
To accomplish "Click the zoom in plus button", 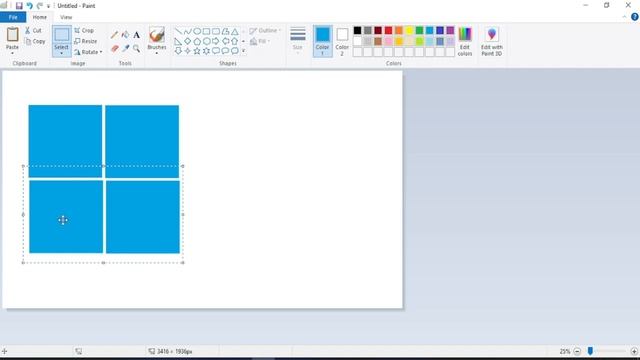I will pyautogui.click(x=634, y=351).
